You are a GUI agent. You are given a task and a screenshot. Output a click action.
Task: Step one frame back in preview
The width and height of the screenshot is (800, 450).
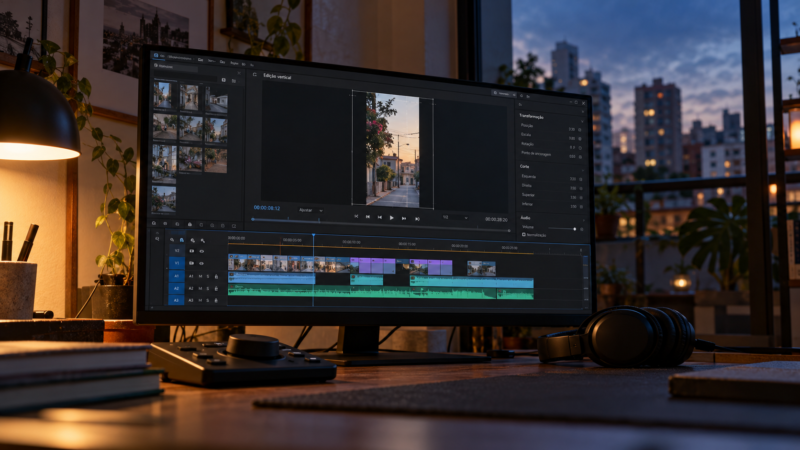(x=379, y=217)
